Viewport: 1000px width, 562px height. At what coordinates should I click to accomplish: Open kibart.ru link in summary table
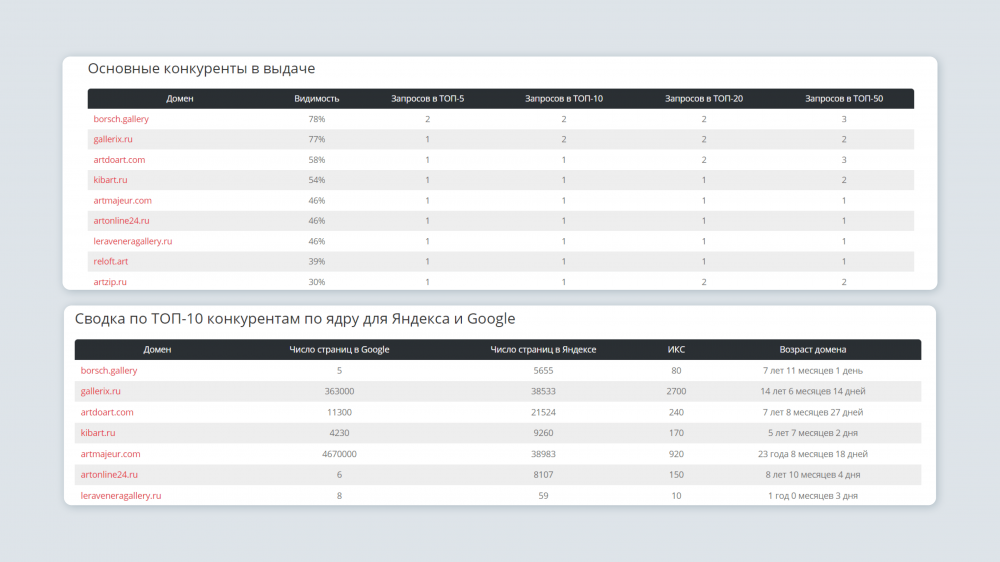pyautogui.click(x=98, y=433)
